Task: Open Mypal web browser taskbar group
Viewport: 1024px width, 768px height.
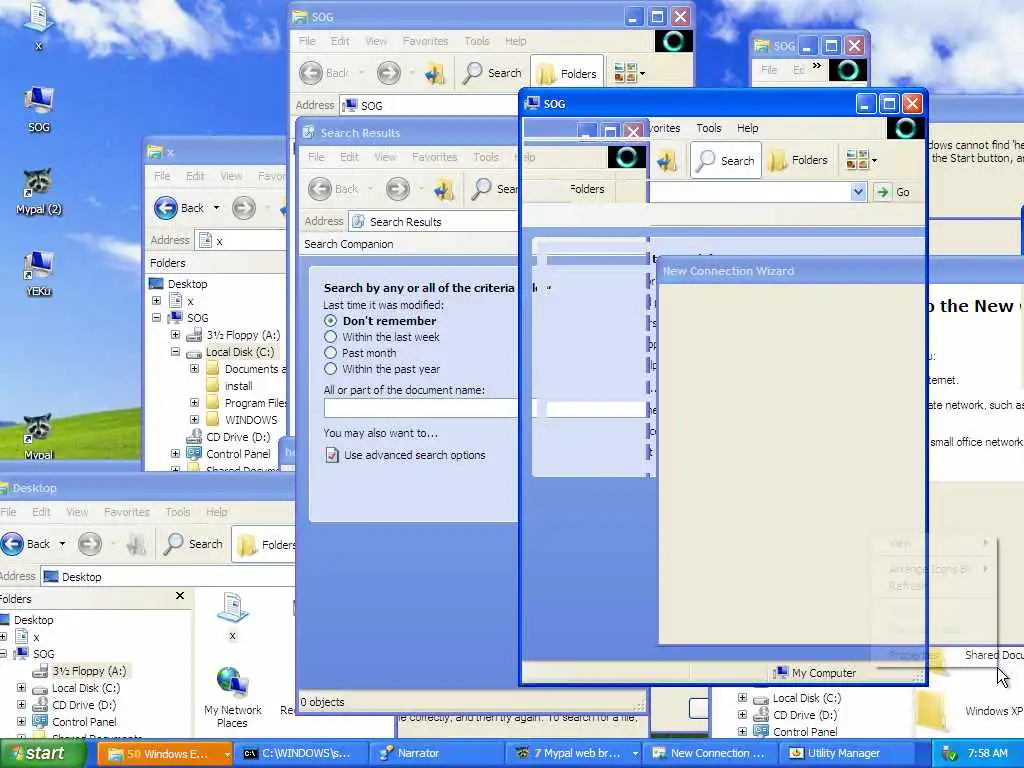Action: pyautogui.click(x=573, y=753)
